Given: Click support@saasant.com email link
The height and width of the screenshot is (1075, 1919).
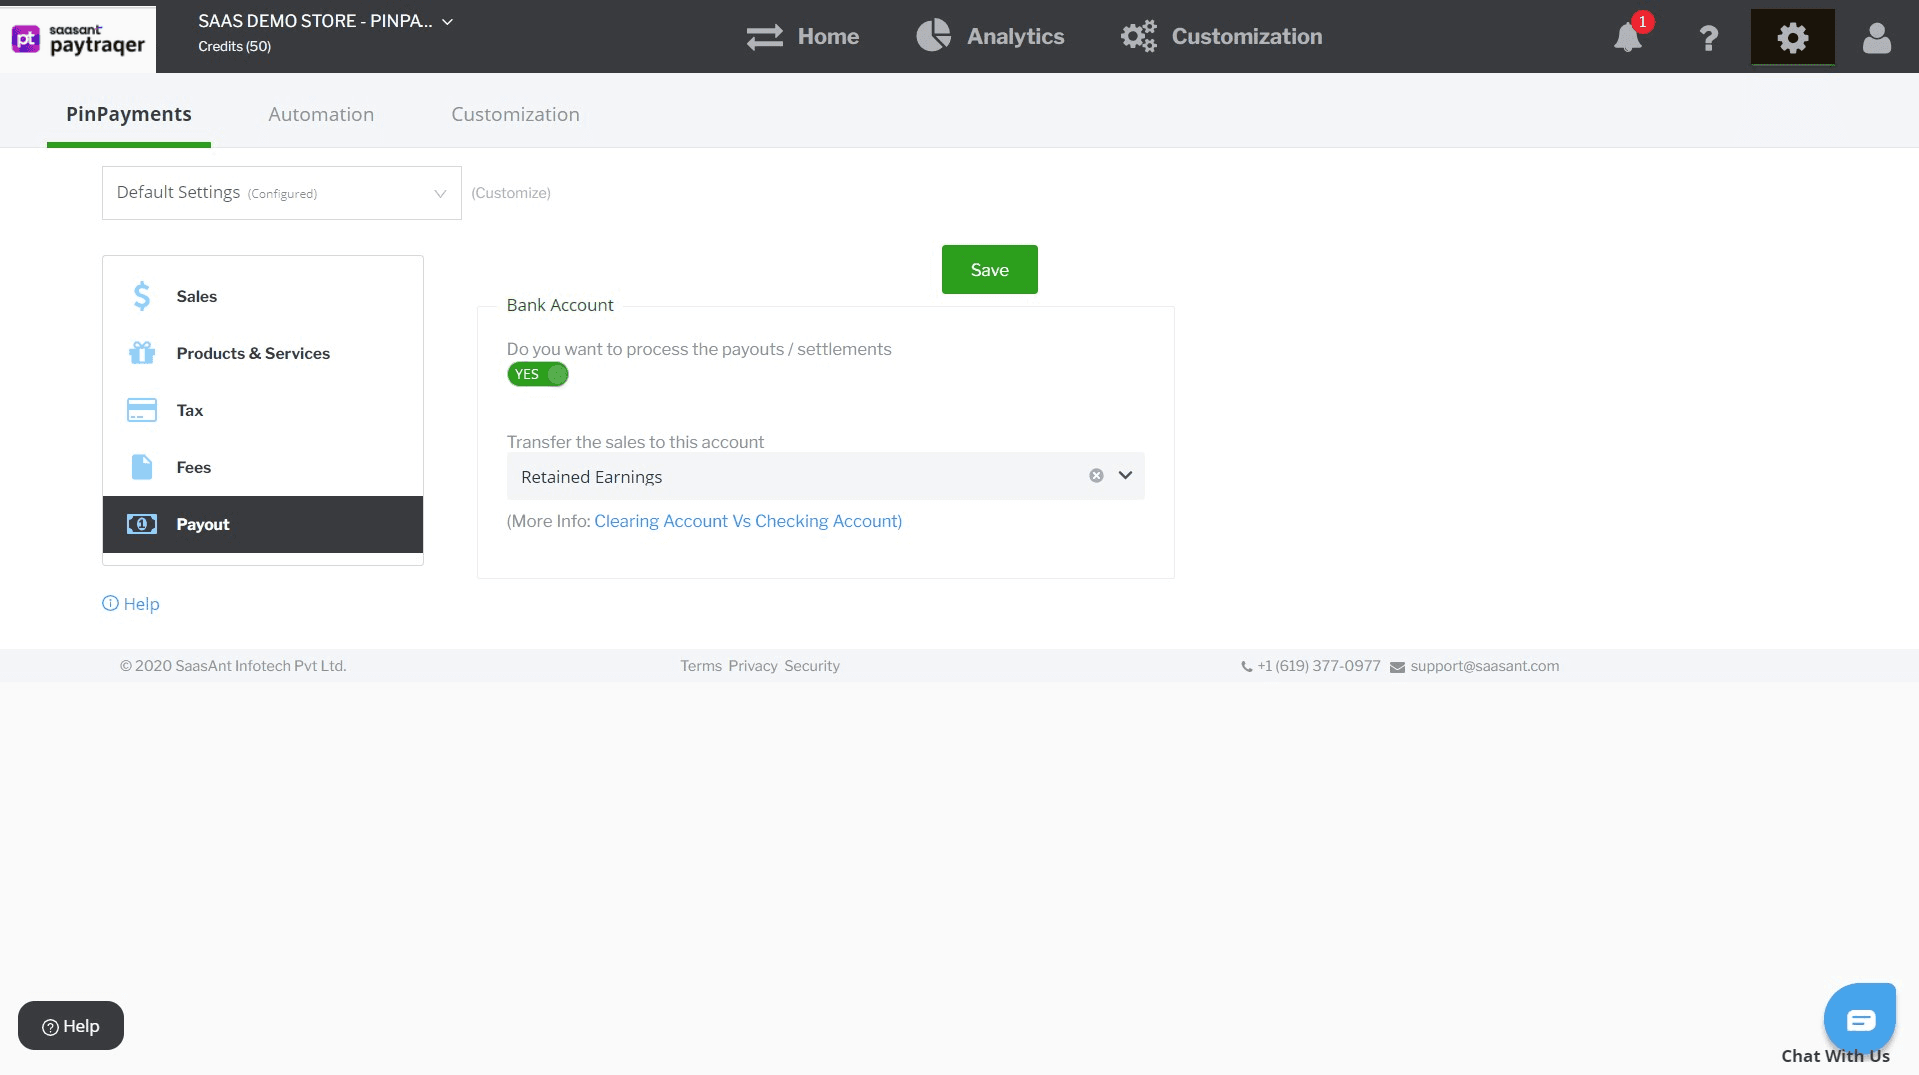Looking at the screenshot, I should (1485, 666).
